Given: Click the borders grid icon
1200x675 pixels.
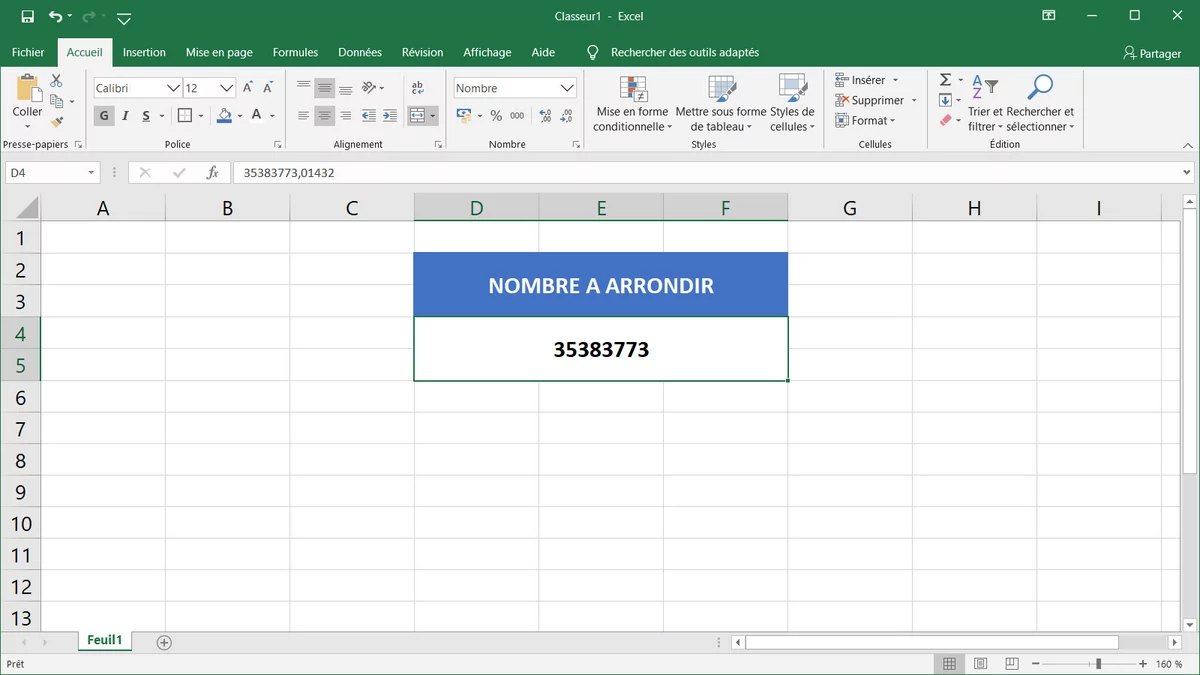Looking at the screenshot, I should (x=185, y=116).
